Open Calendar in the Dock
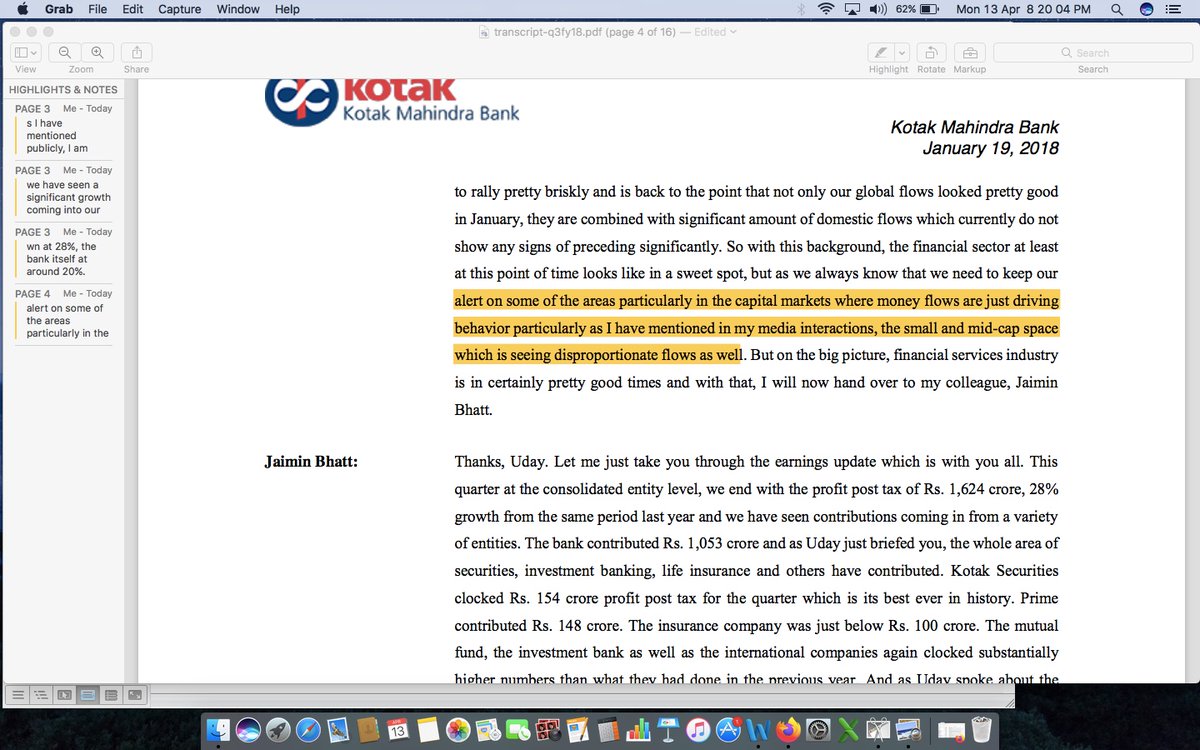The image size is (1200, 750). (x=398, y=730)
